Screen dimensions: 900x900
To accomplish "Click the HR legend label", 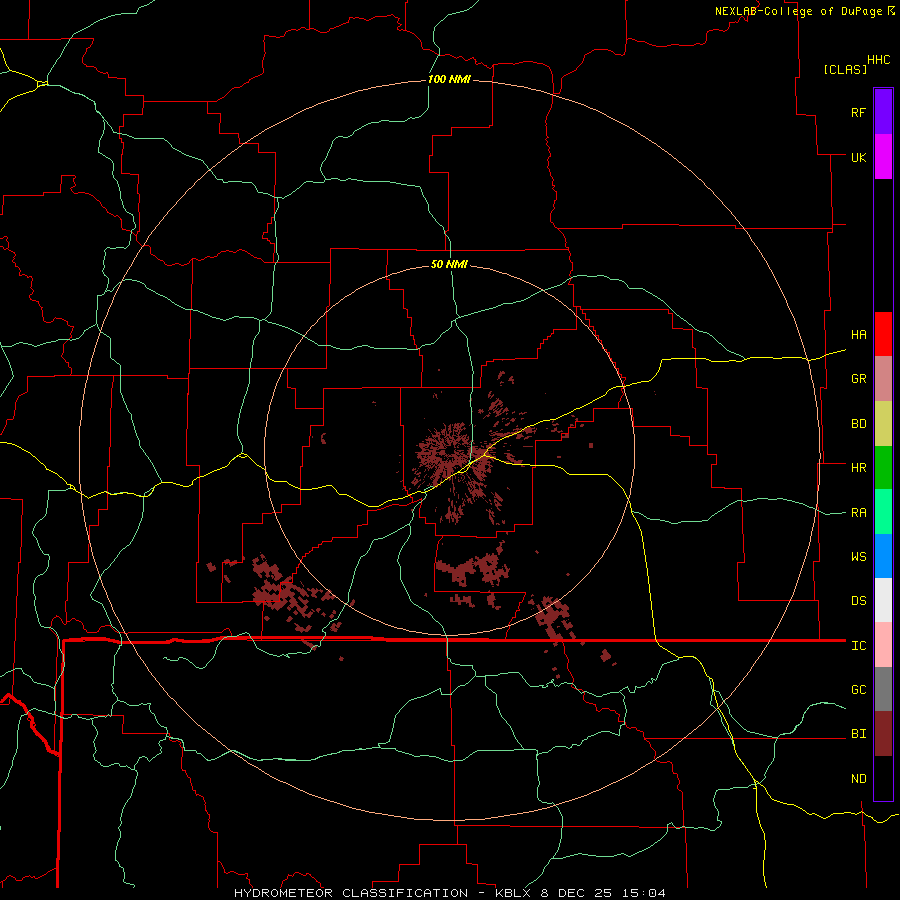I will point(858,468).
